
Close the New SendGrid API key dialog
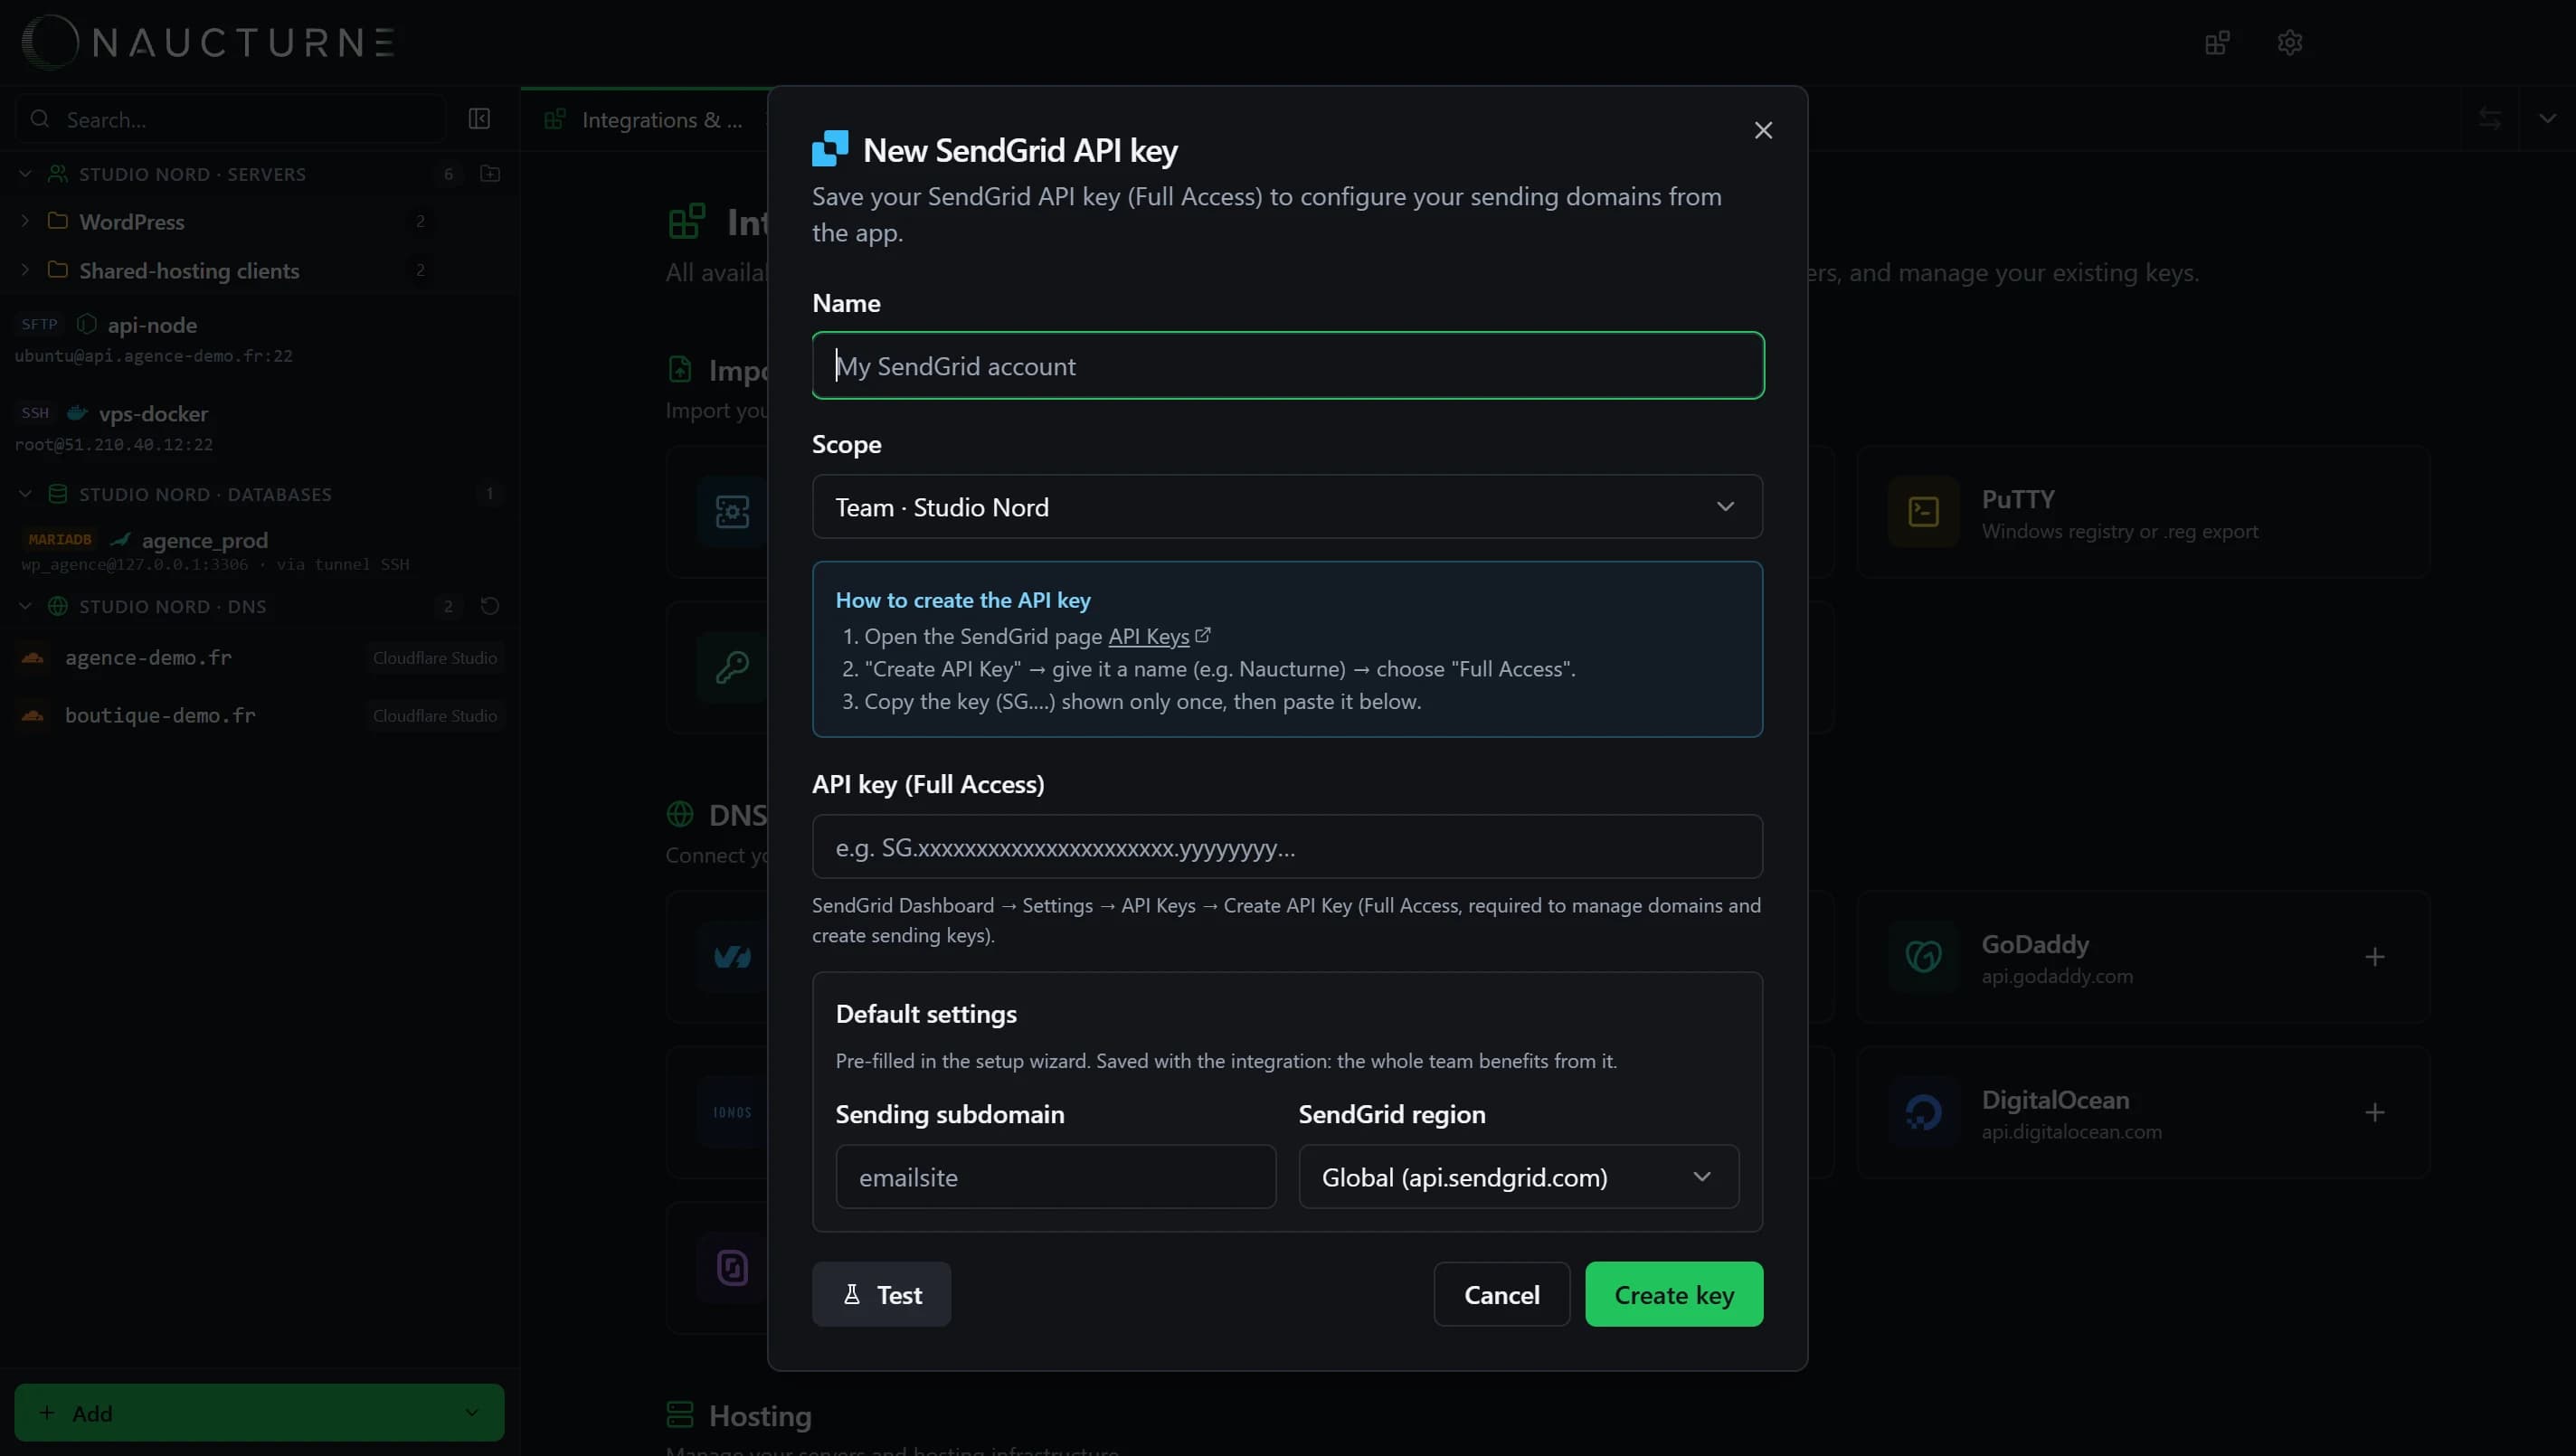click(x=1763, y=131)
